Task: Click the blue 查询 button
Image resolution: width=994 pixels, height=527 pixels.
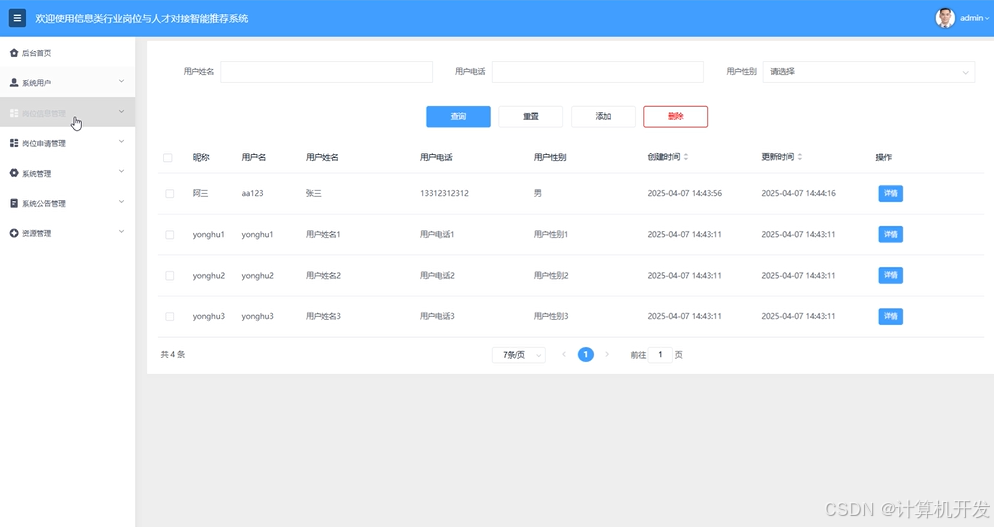Action: [x=458, y=117]
